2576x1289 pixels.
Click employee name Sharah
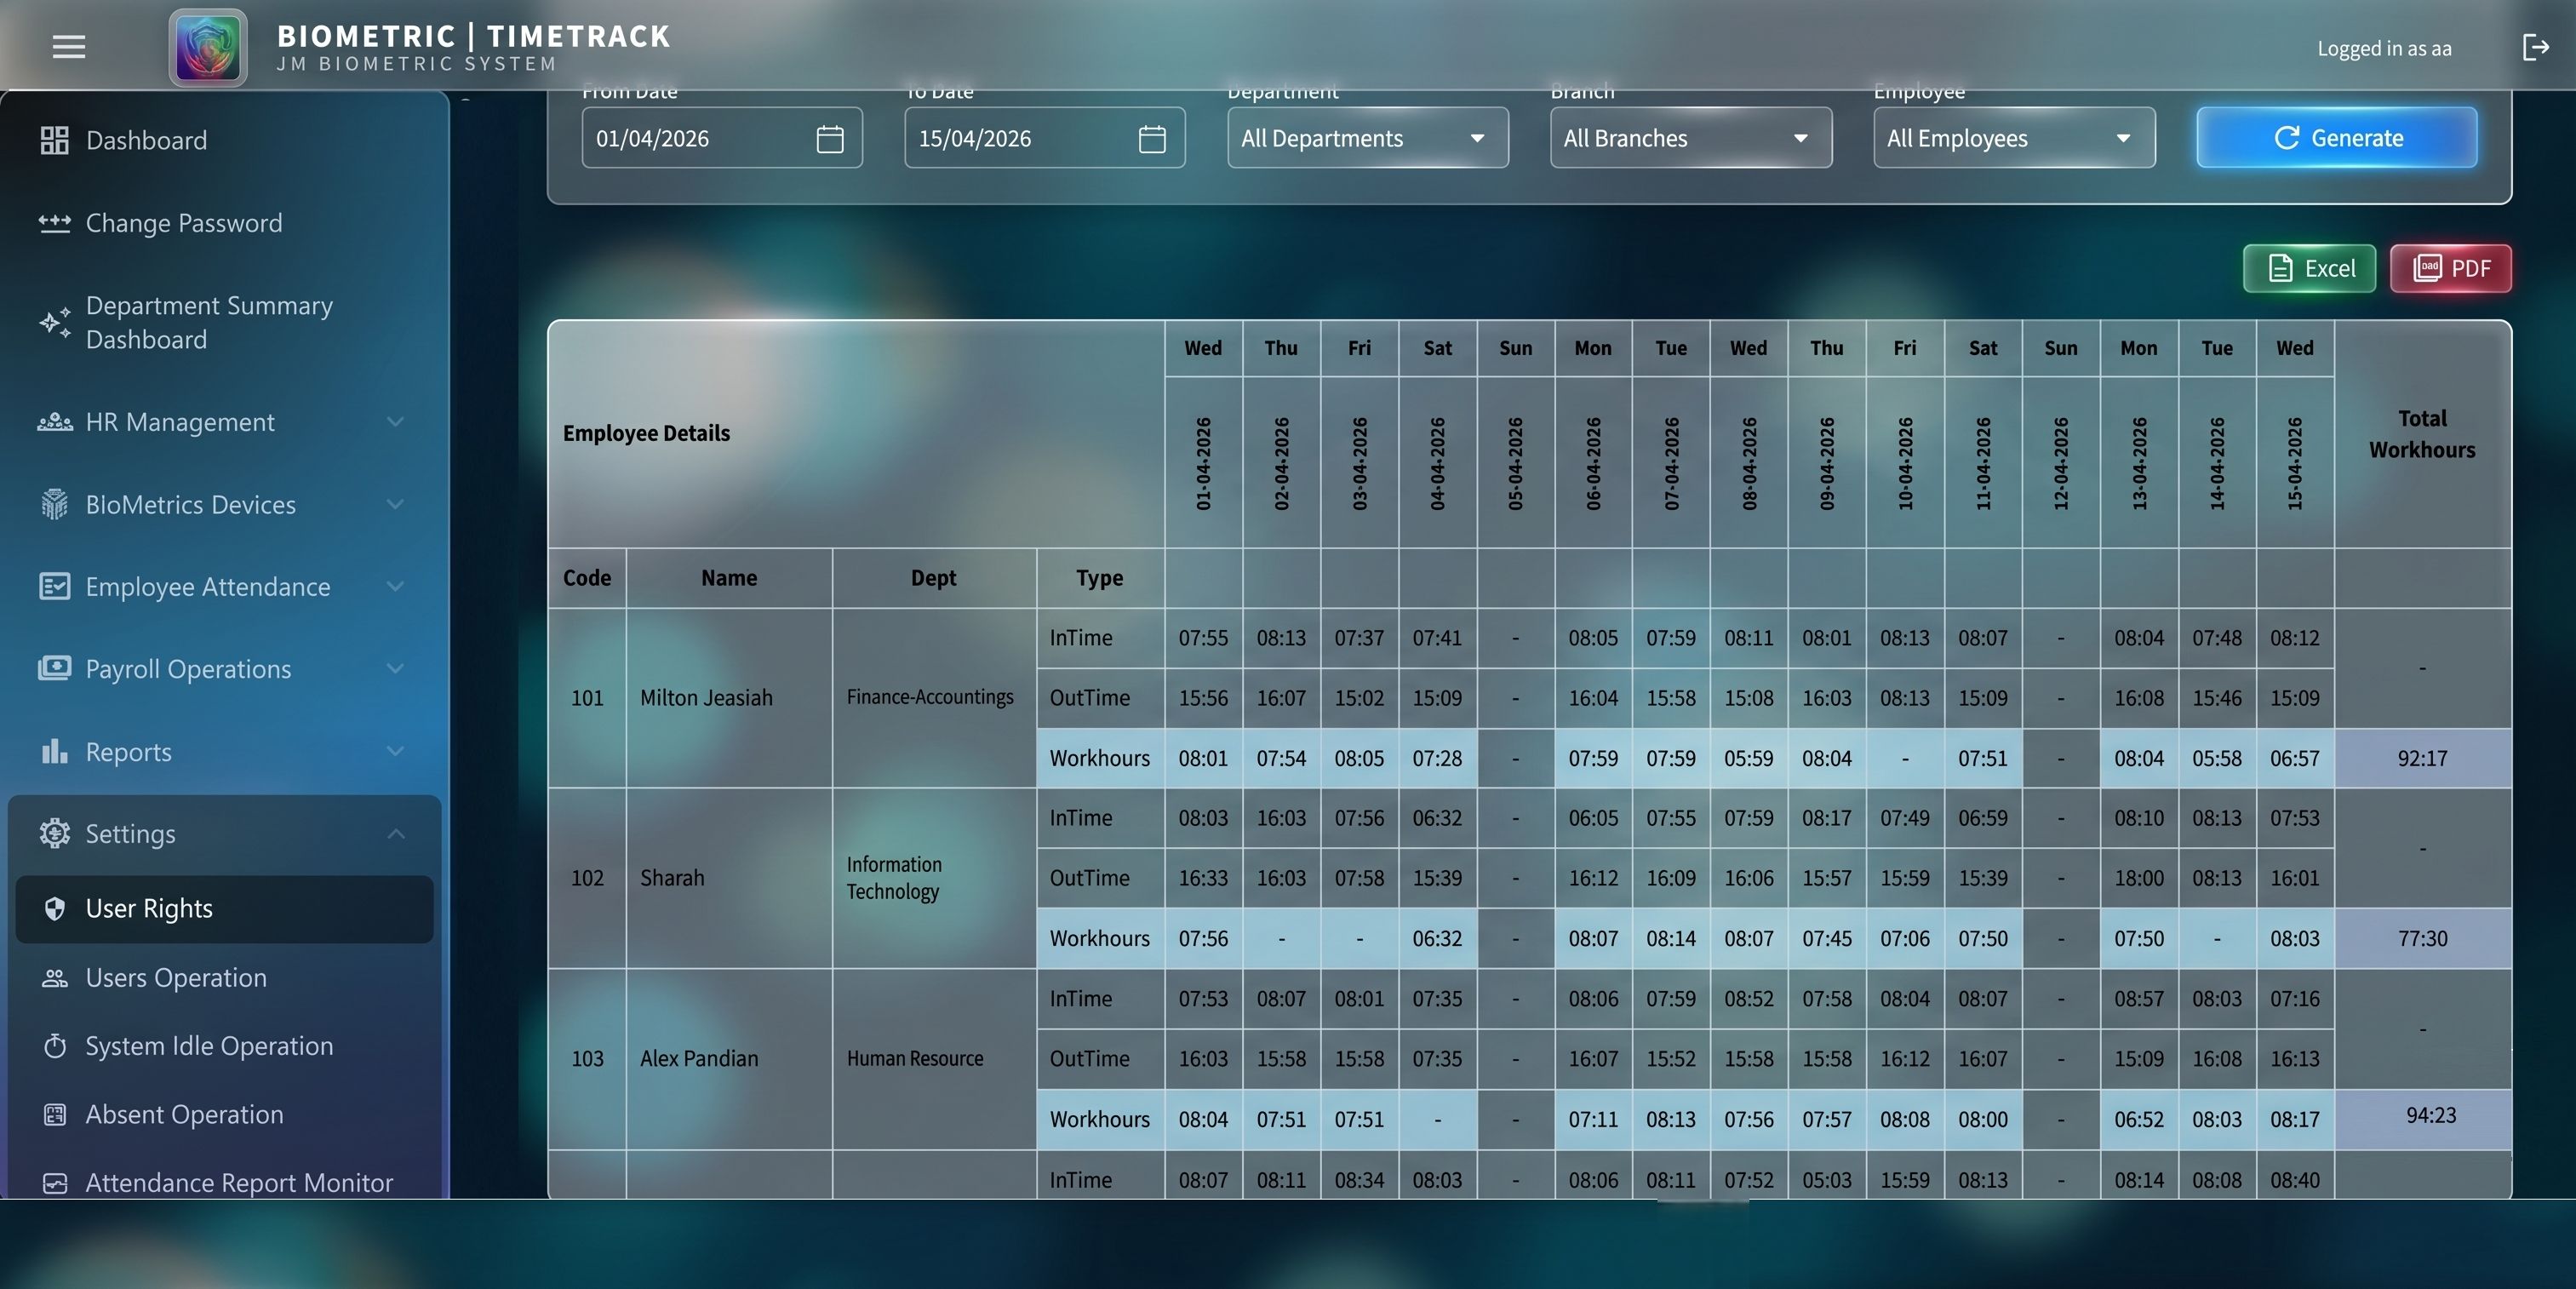[672, 877]
